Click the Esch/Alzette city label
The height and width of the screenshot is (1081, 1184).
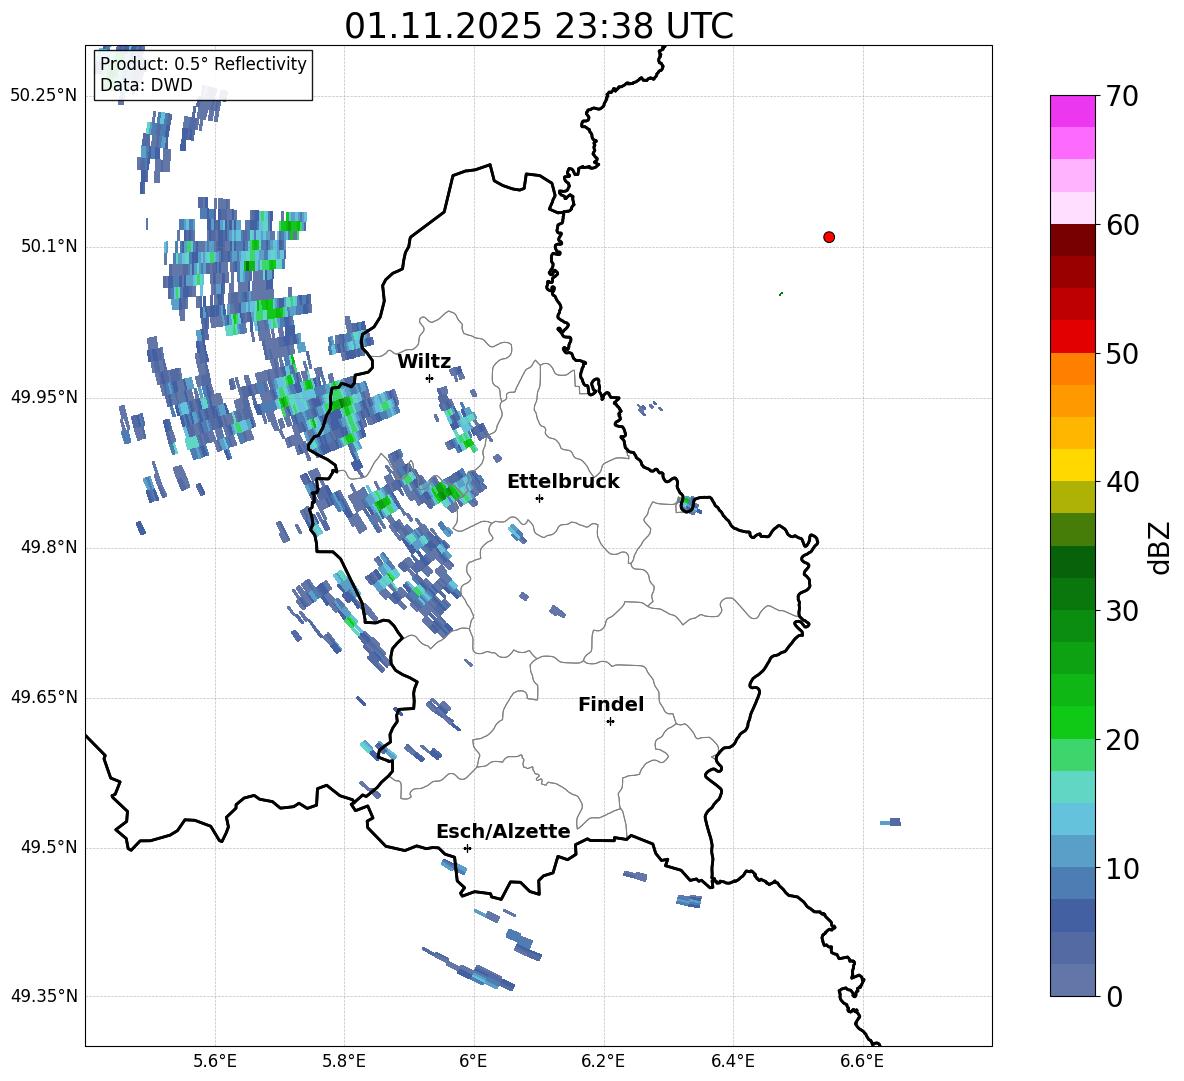(504, 831)
